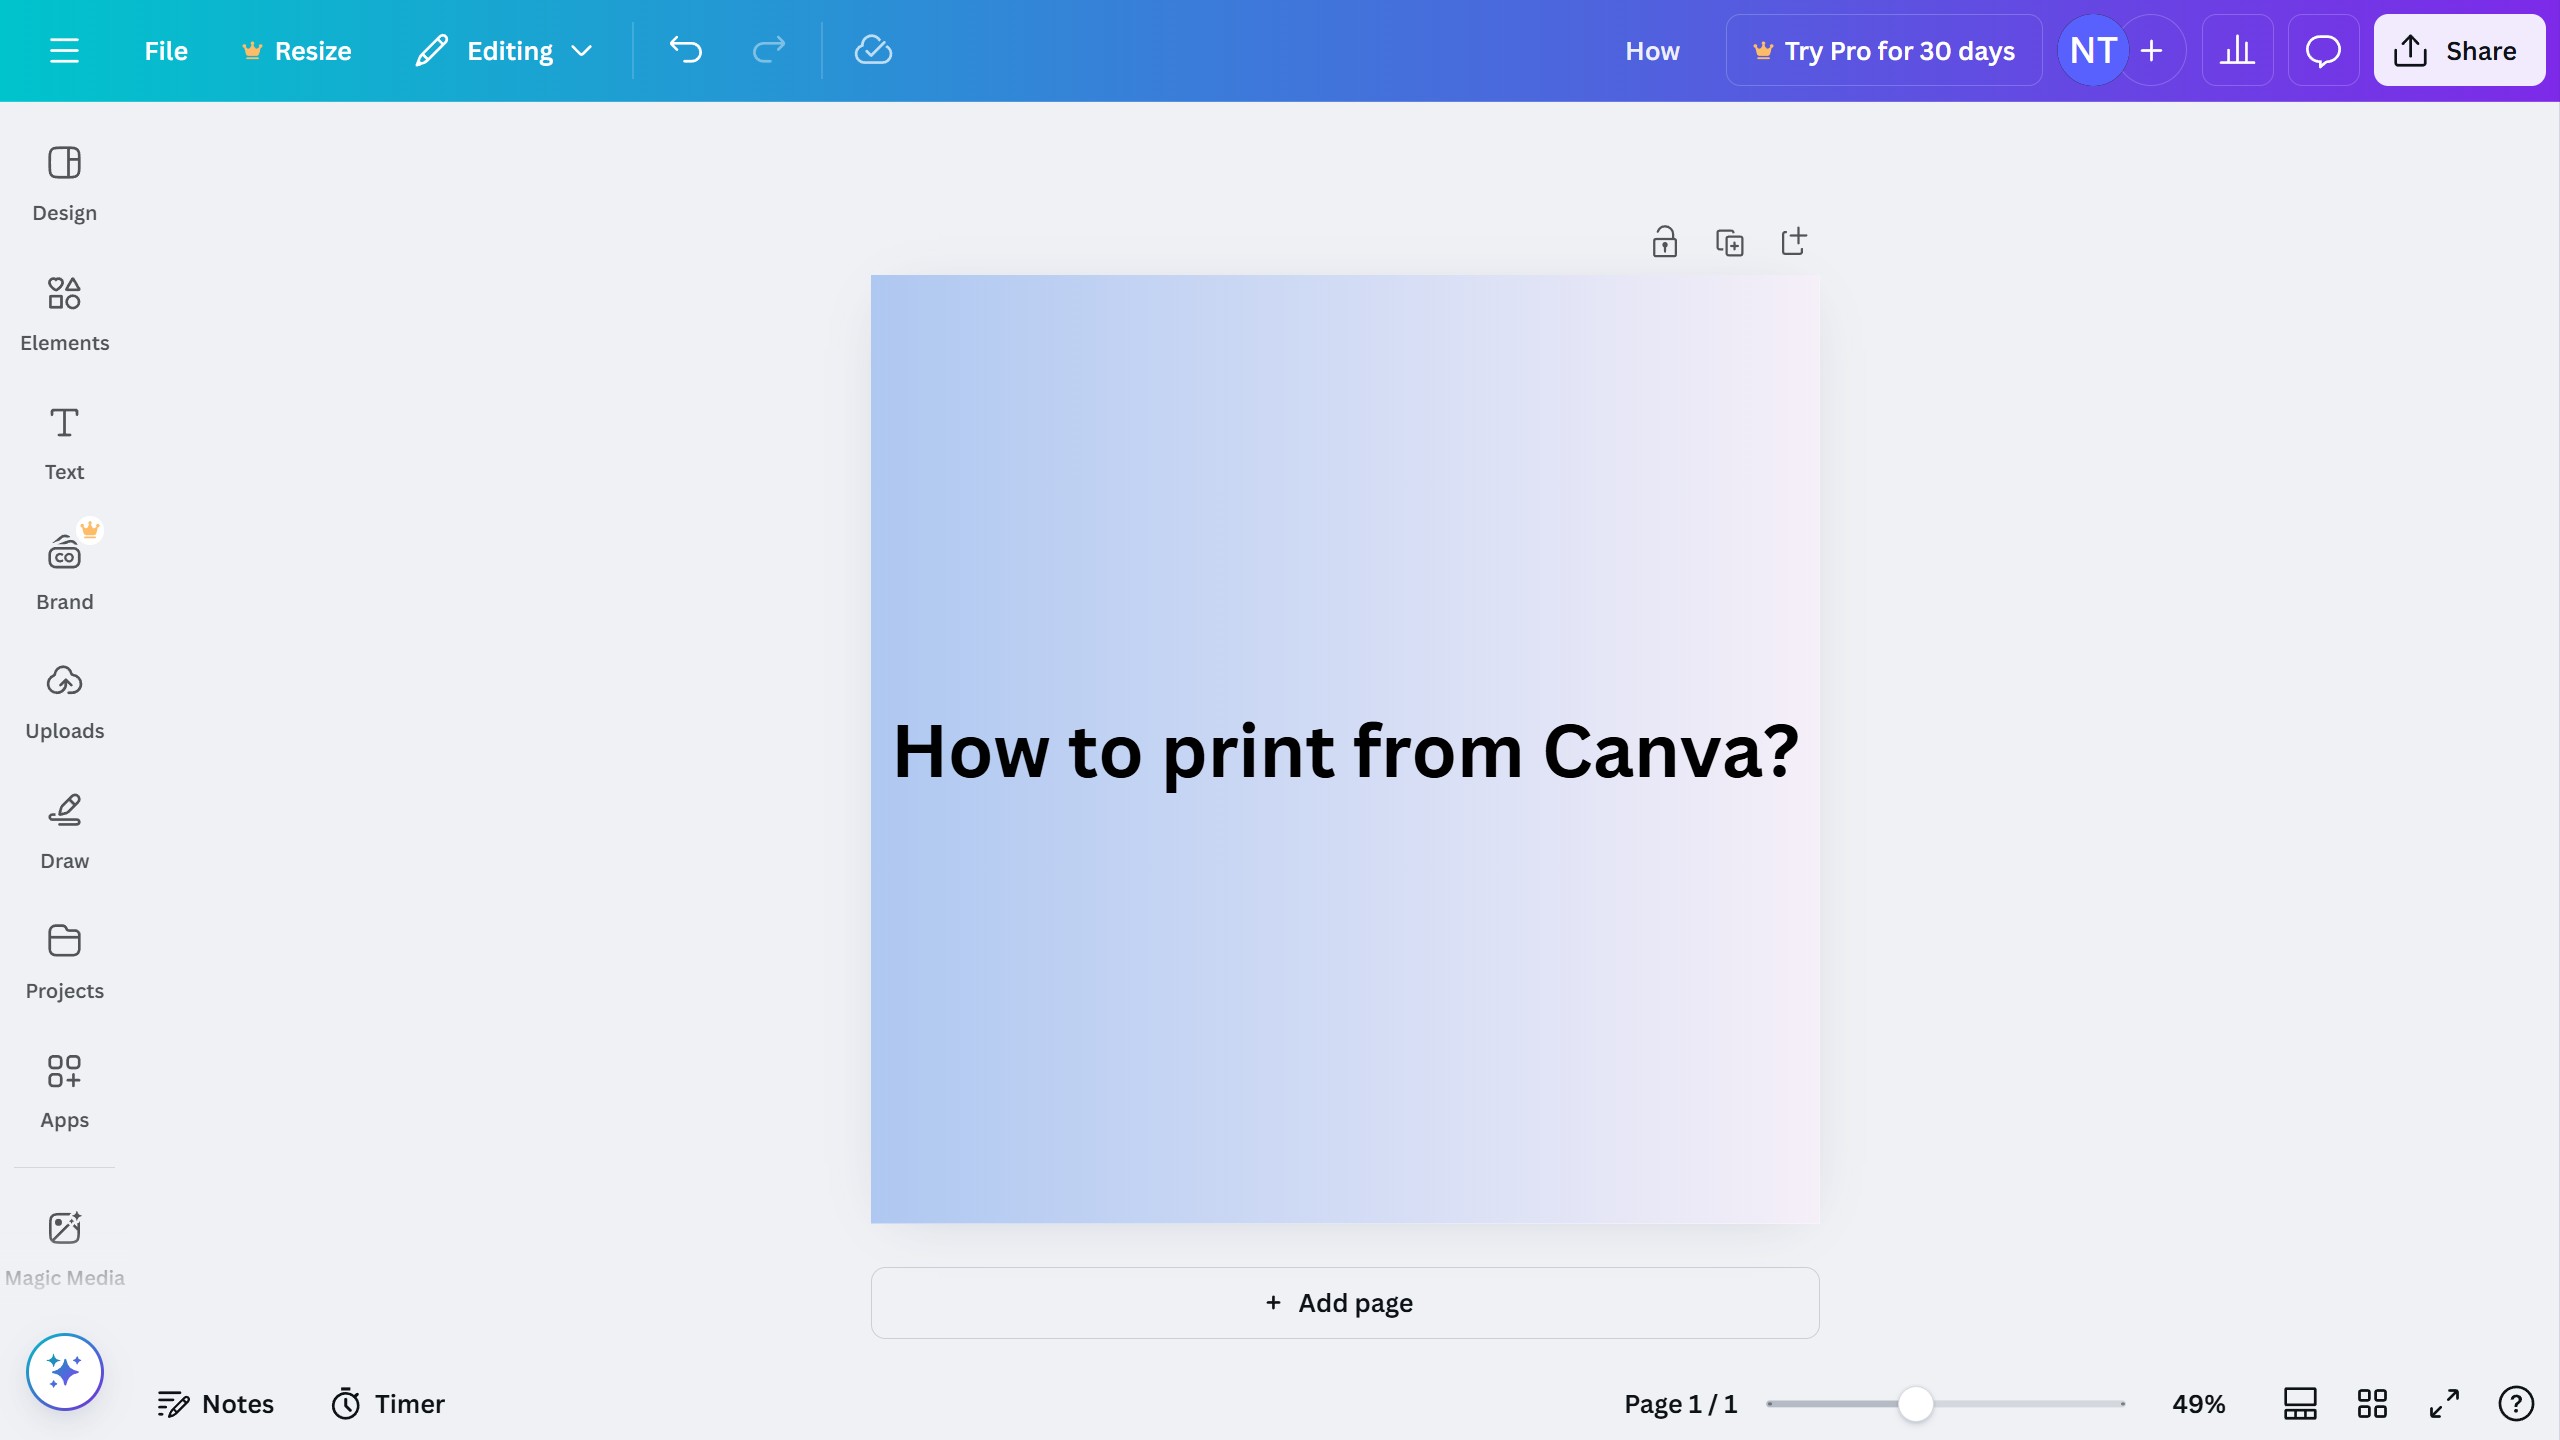Switch to grid view of pages
Image resolution: width=2560 pixels, height=1440 pixels.
point(2371,1403)
